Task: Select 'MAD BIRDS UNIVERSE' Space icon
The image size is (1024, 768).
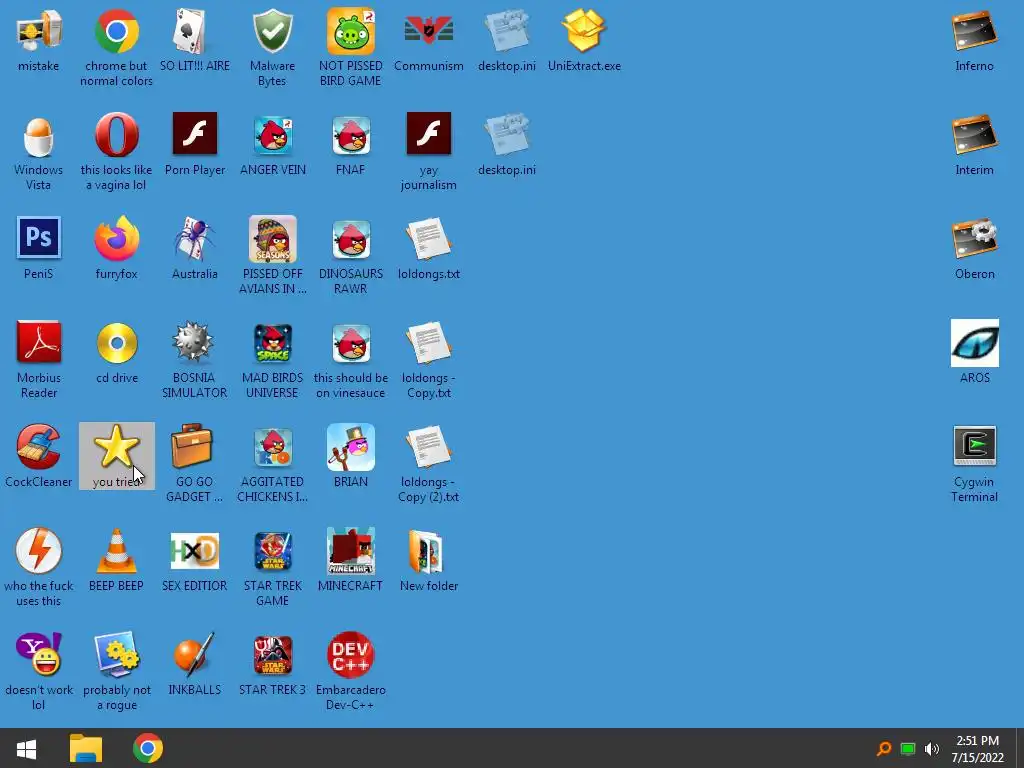Action: pyautogui.click(x=272, y=343)
